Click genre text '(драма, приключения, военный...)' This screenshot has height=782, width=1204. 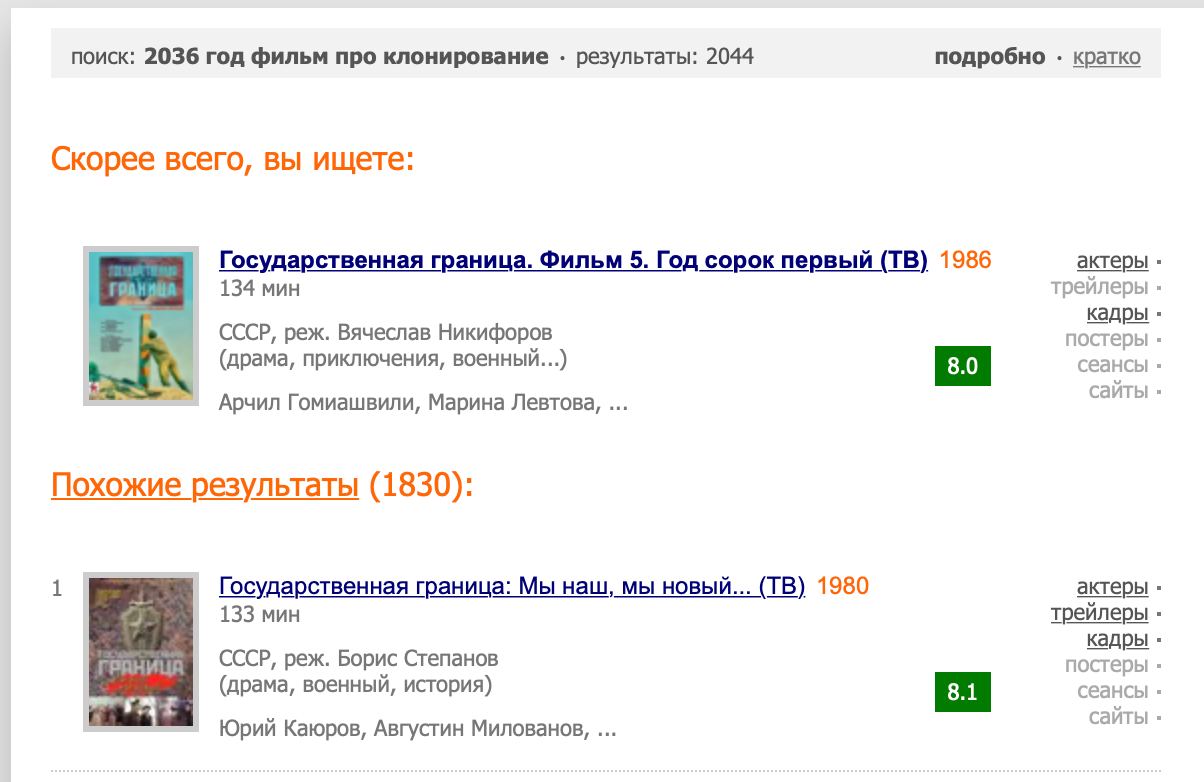[393, 359]
